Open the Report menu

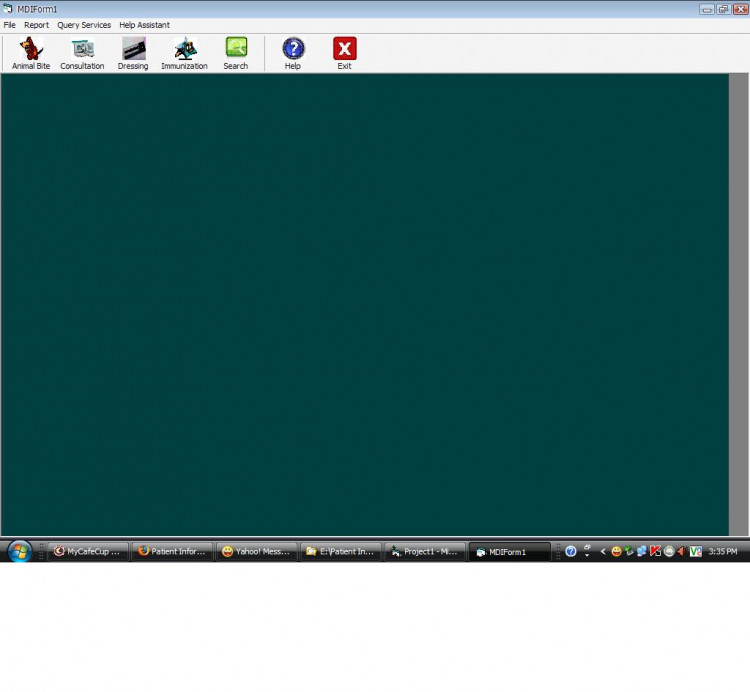36,25
